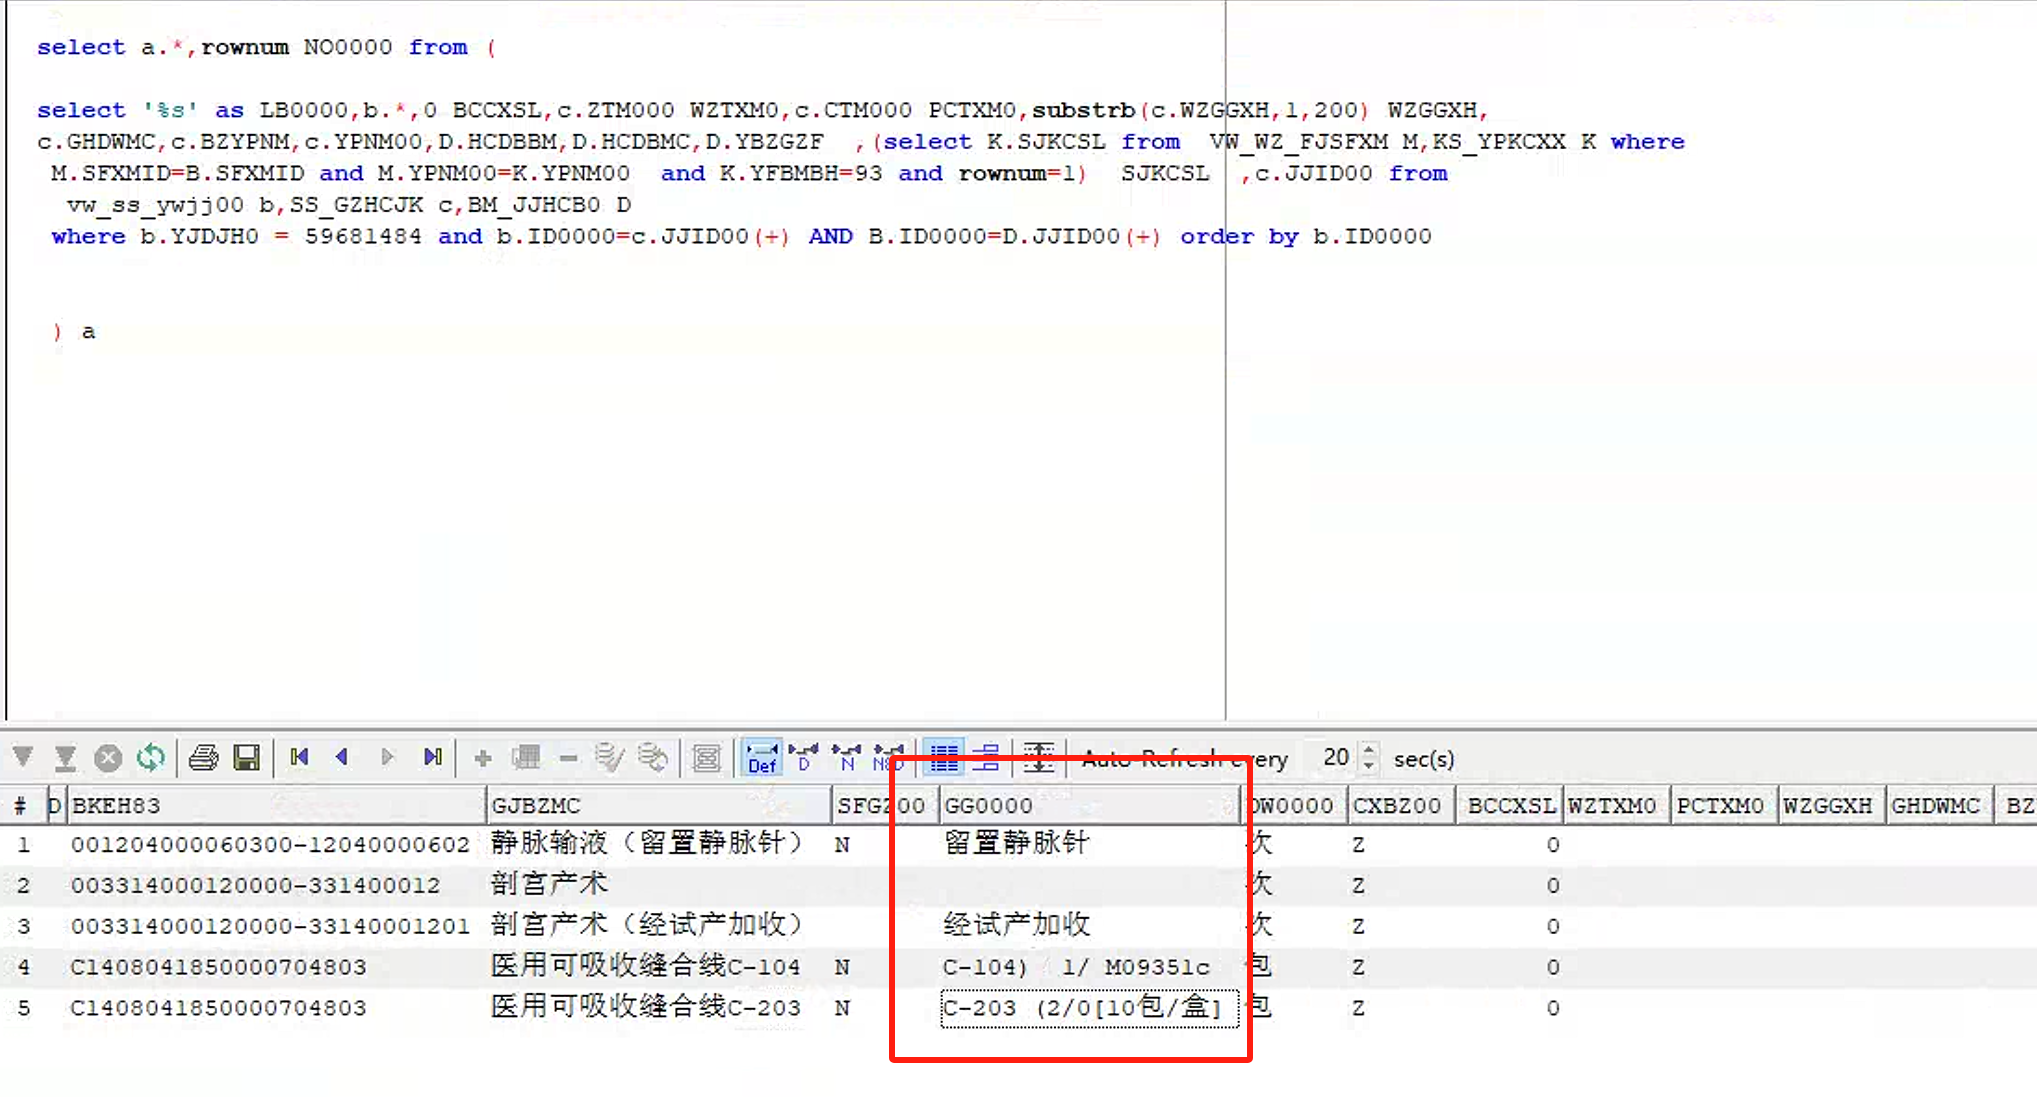
Task: Click the refresh data icon
Action: coord(151,758)
